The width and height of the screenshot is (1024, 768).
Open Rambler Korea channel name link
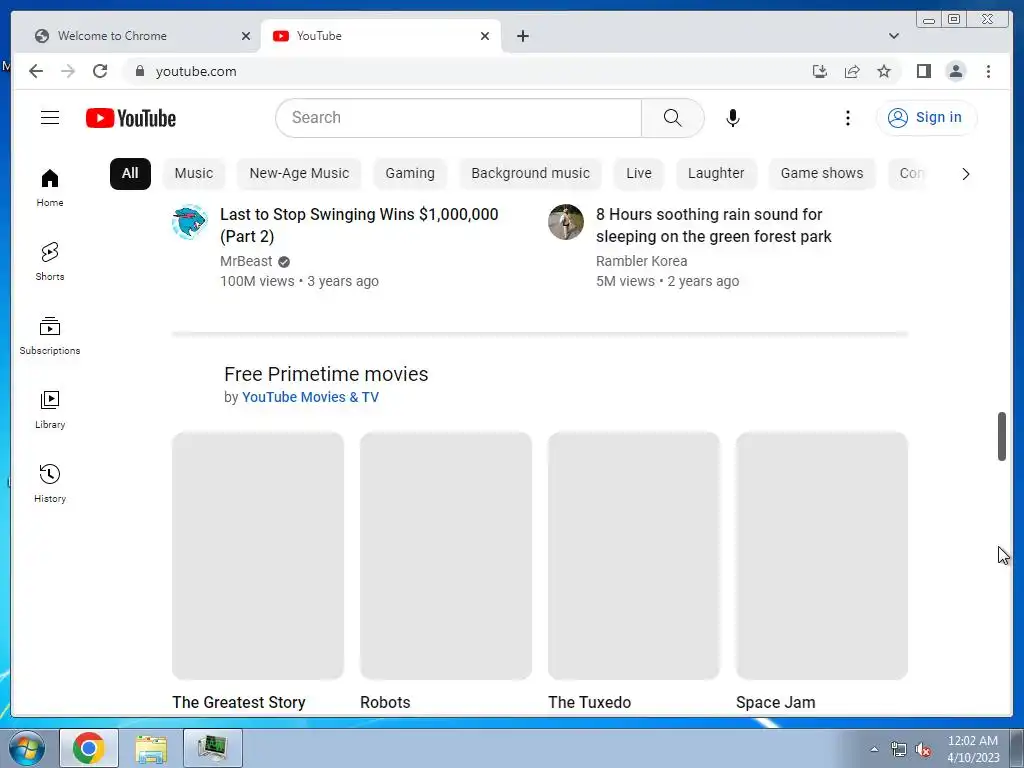pos(641,261)
